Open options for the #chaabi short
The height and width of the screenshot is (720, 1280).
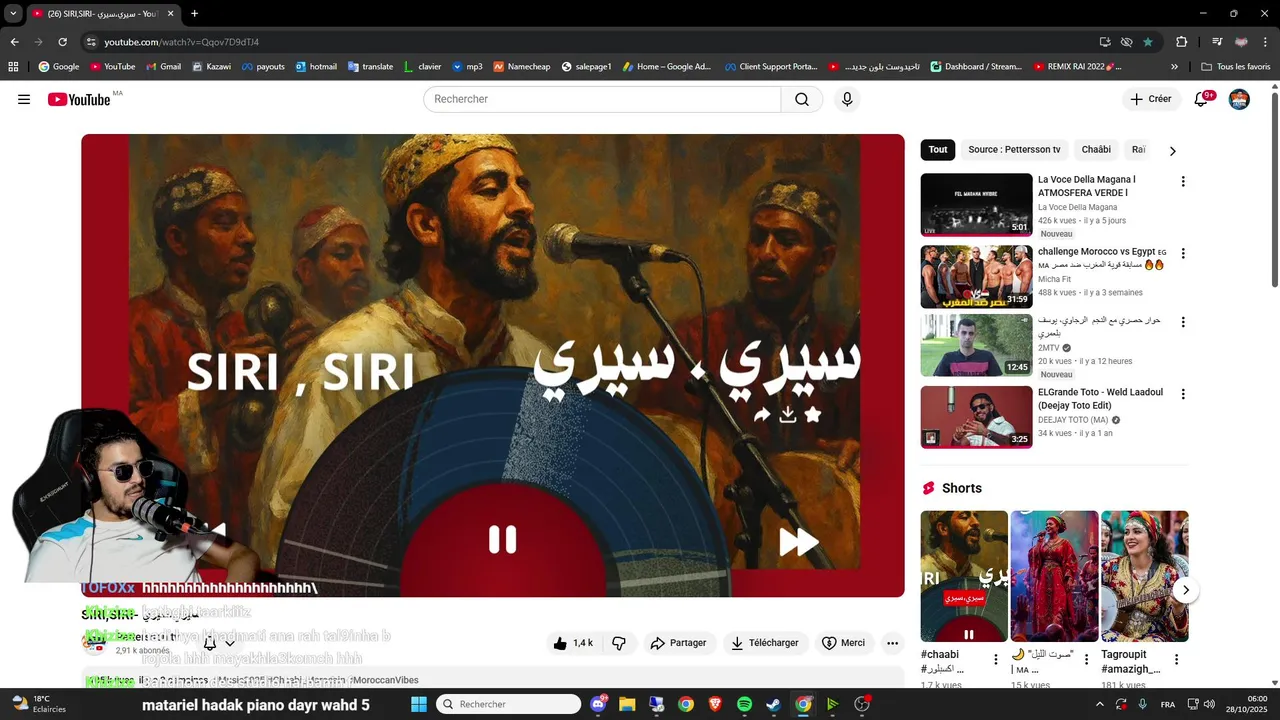(x=996, y=659)
